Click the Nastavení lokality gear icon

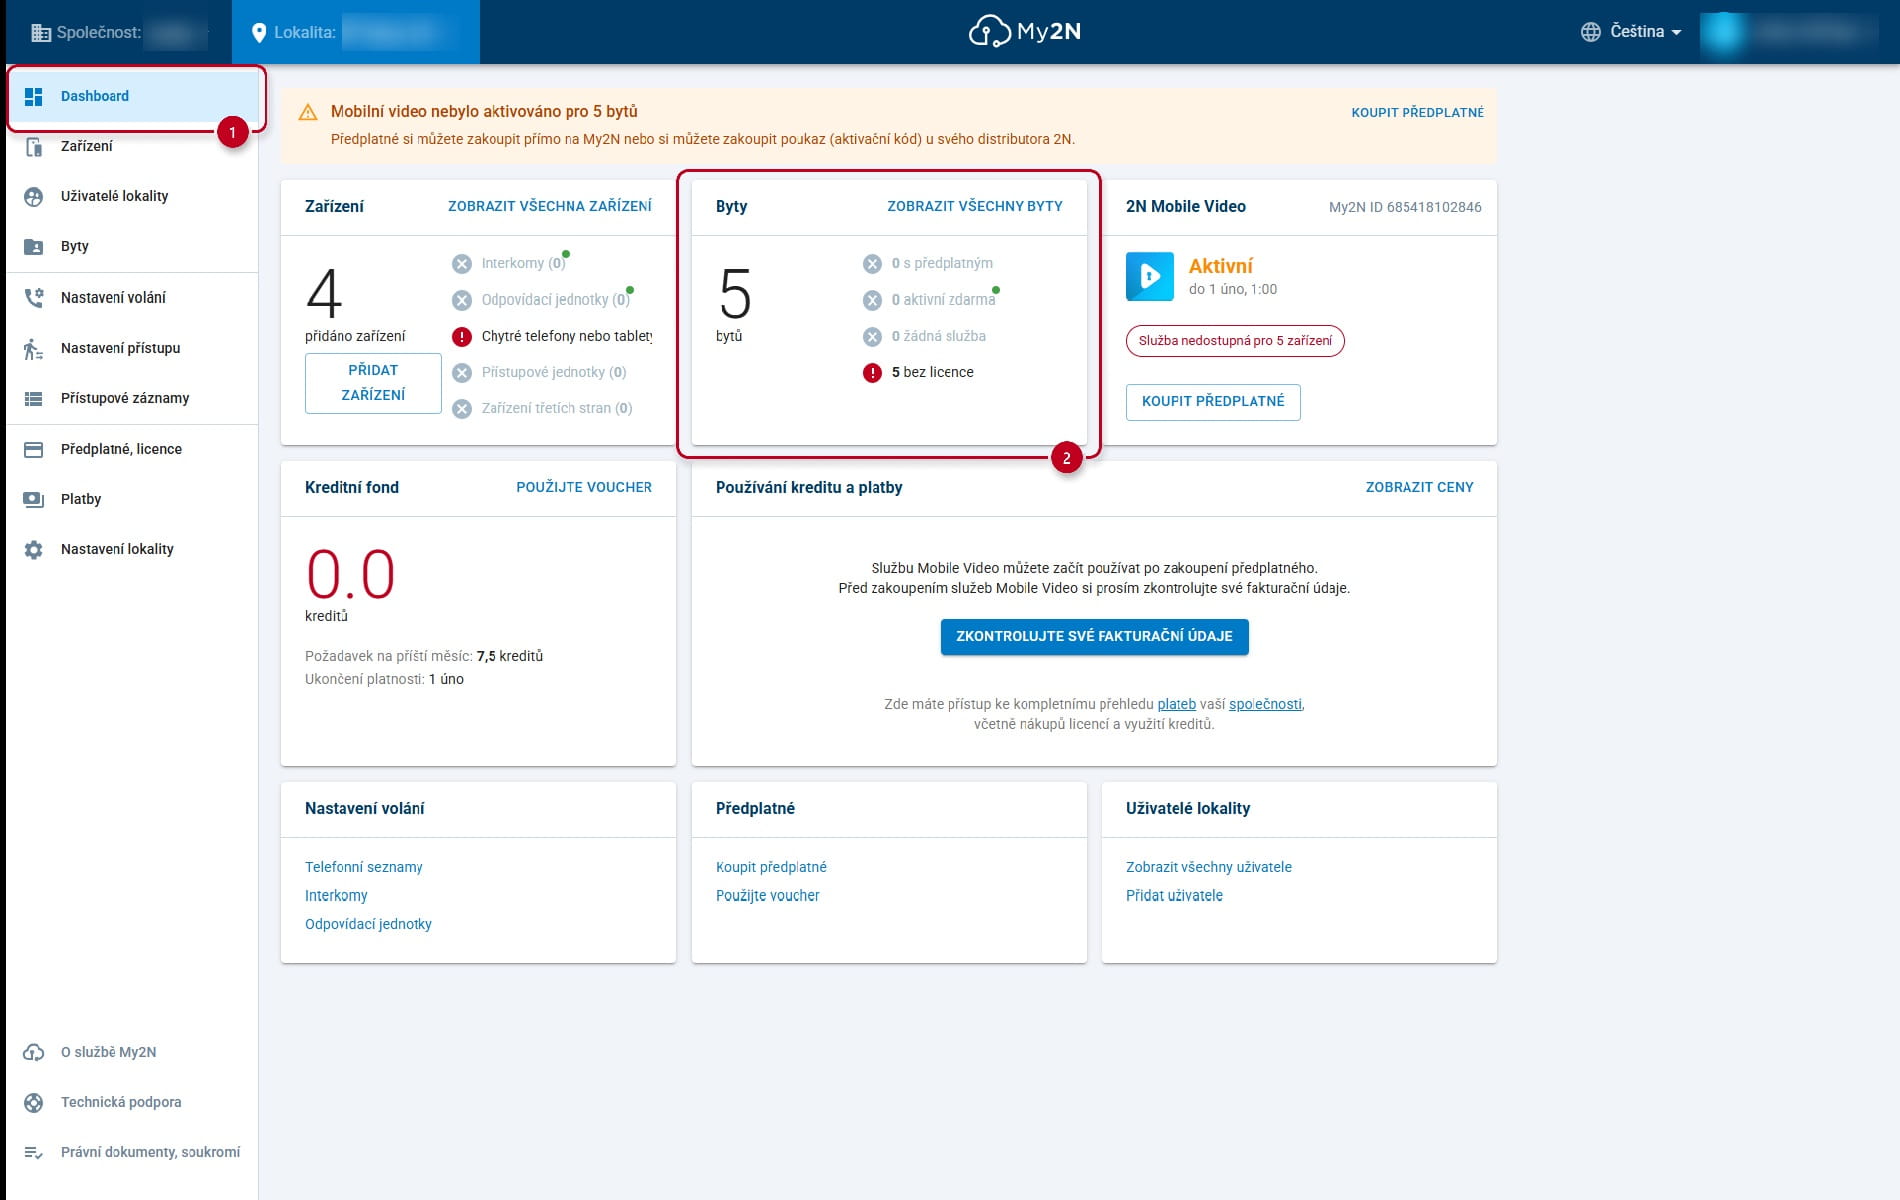coord(33,550)
